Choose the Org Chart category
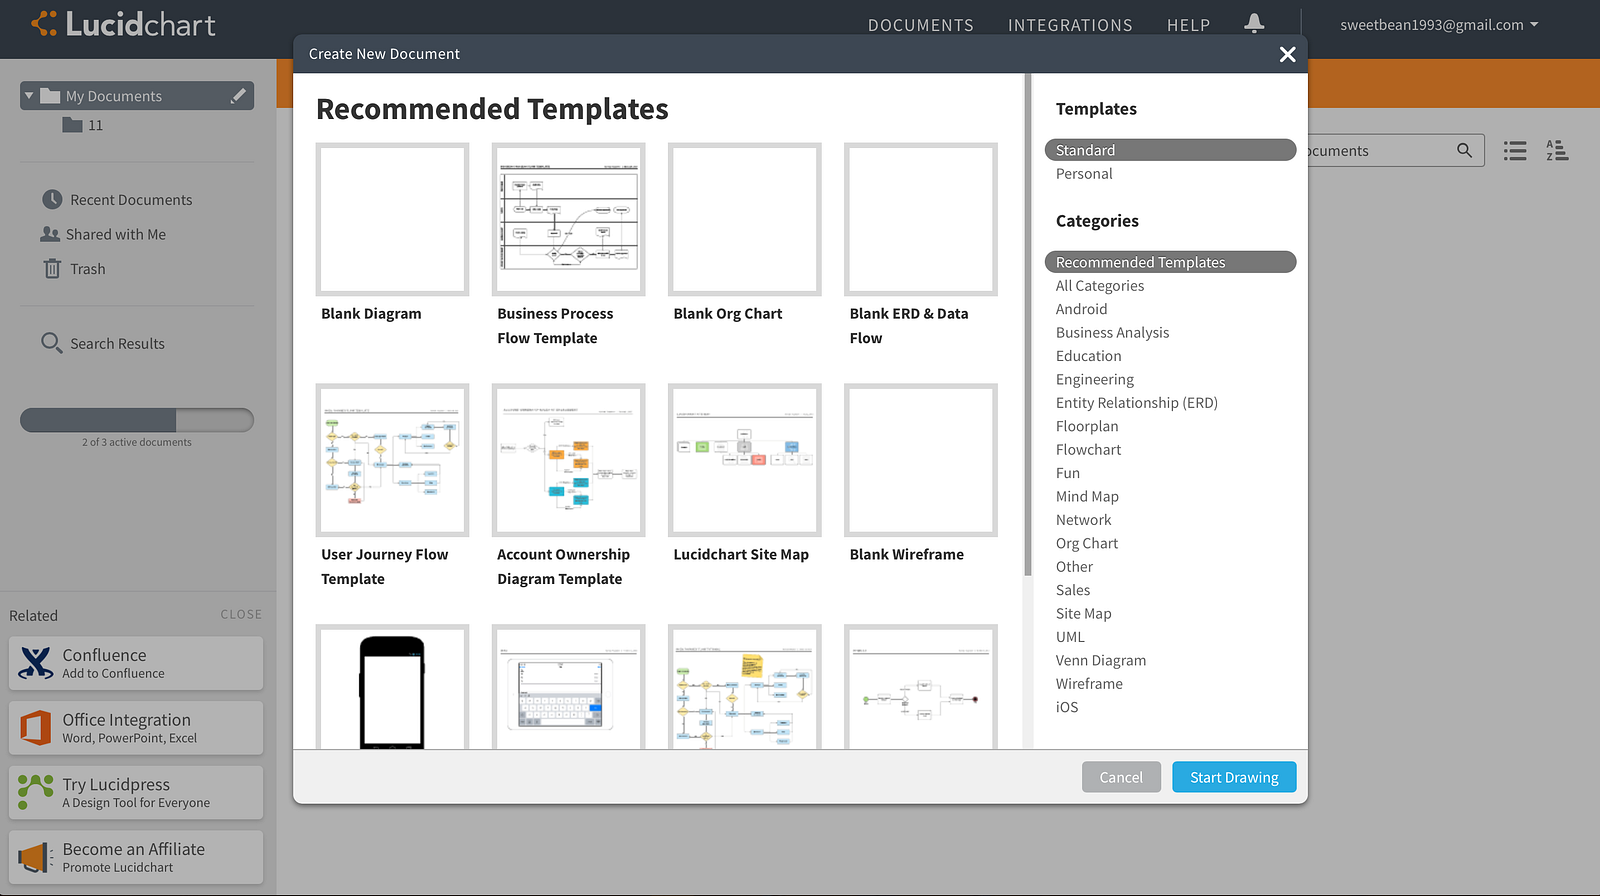This screenshot has width=1600, height=896. tap(1087, 543)
